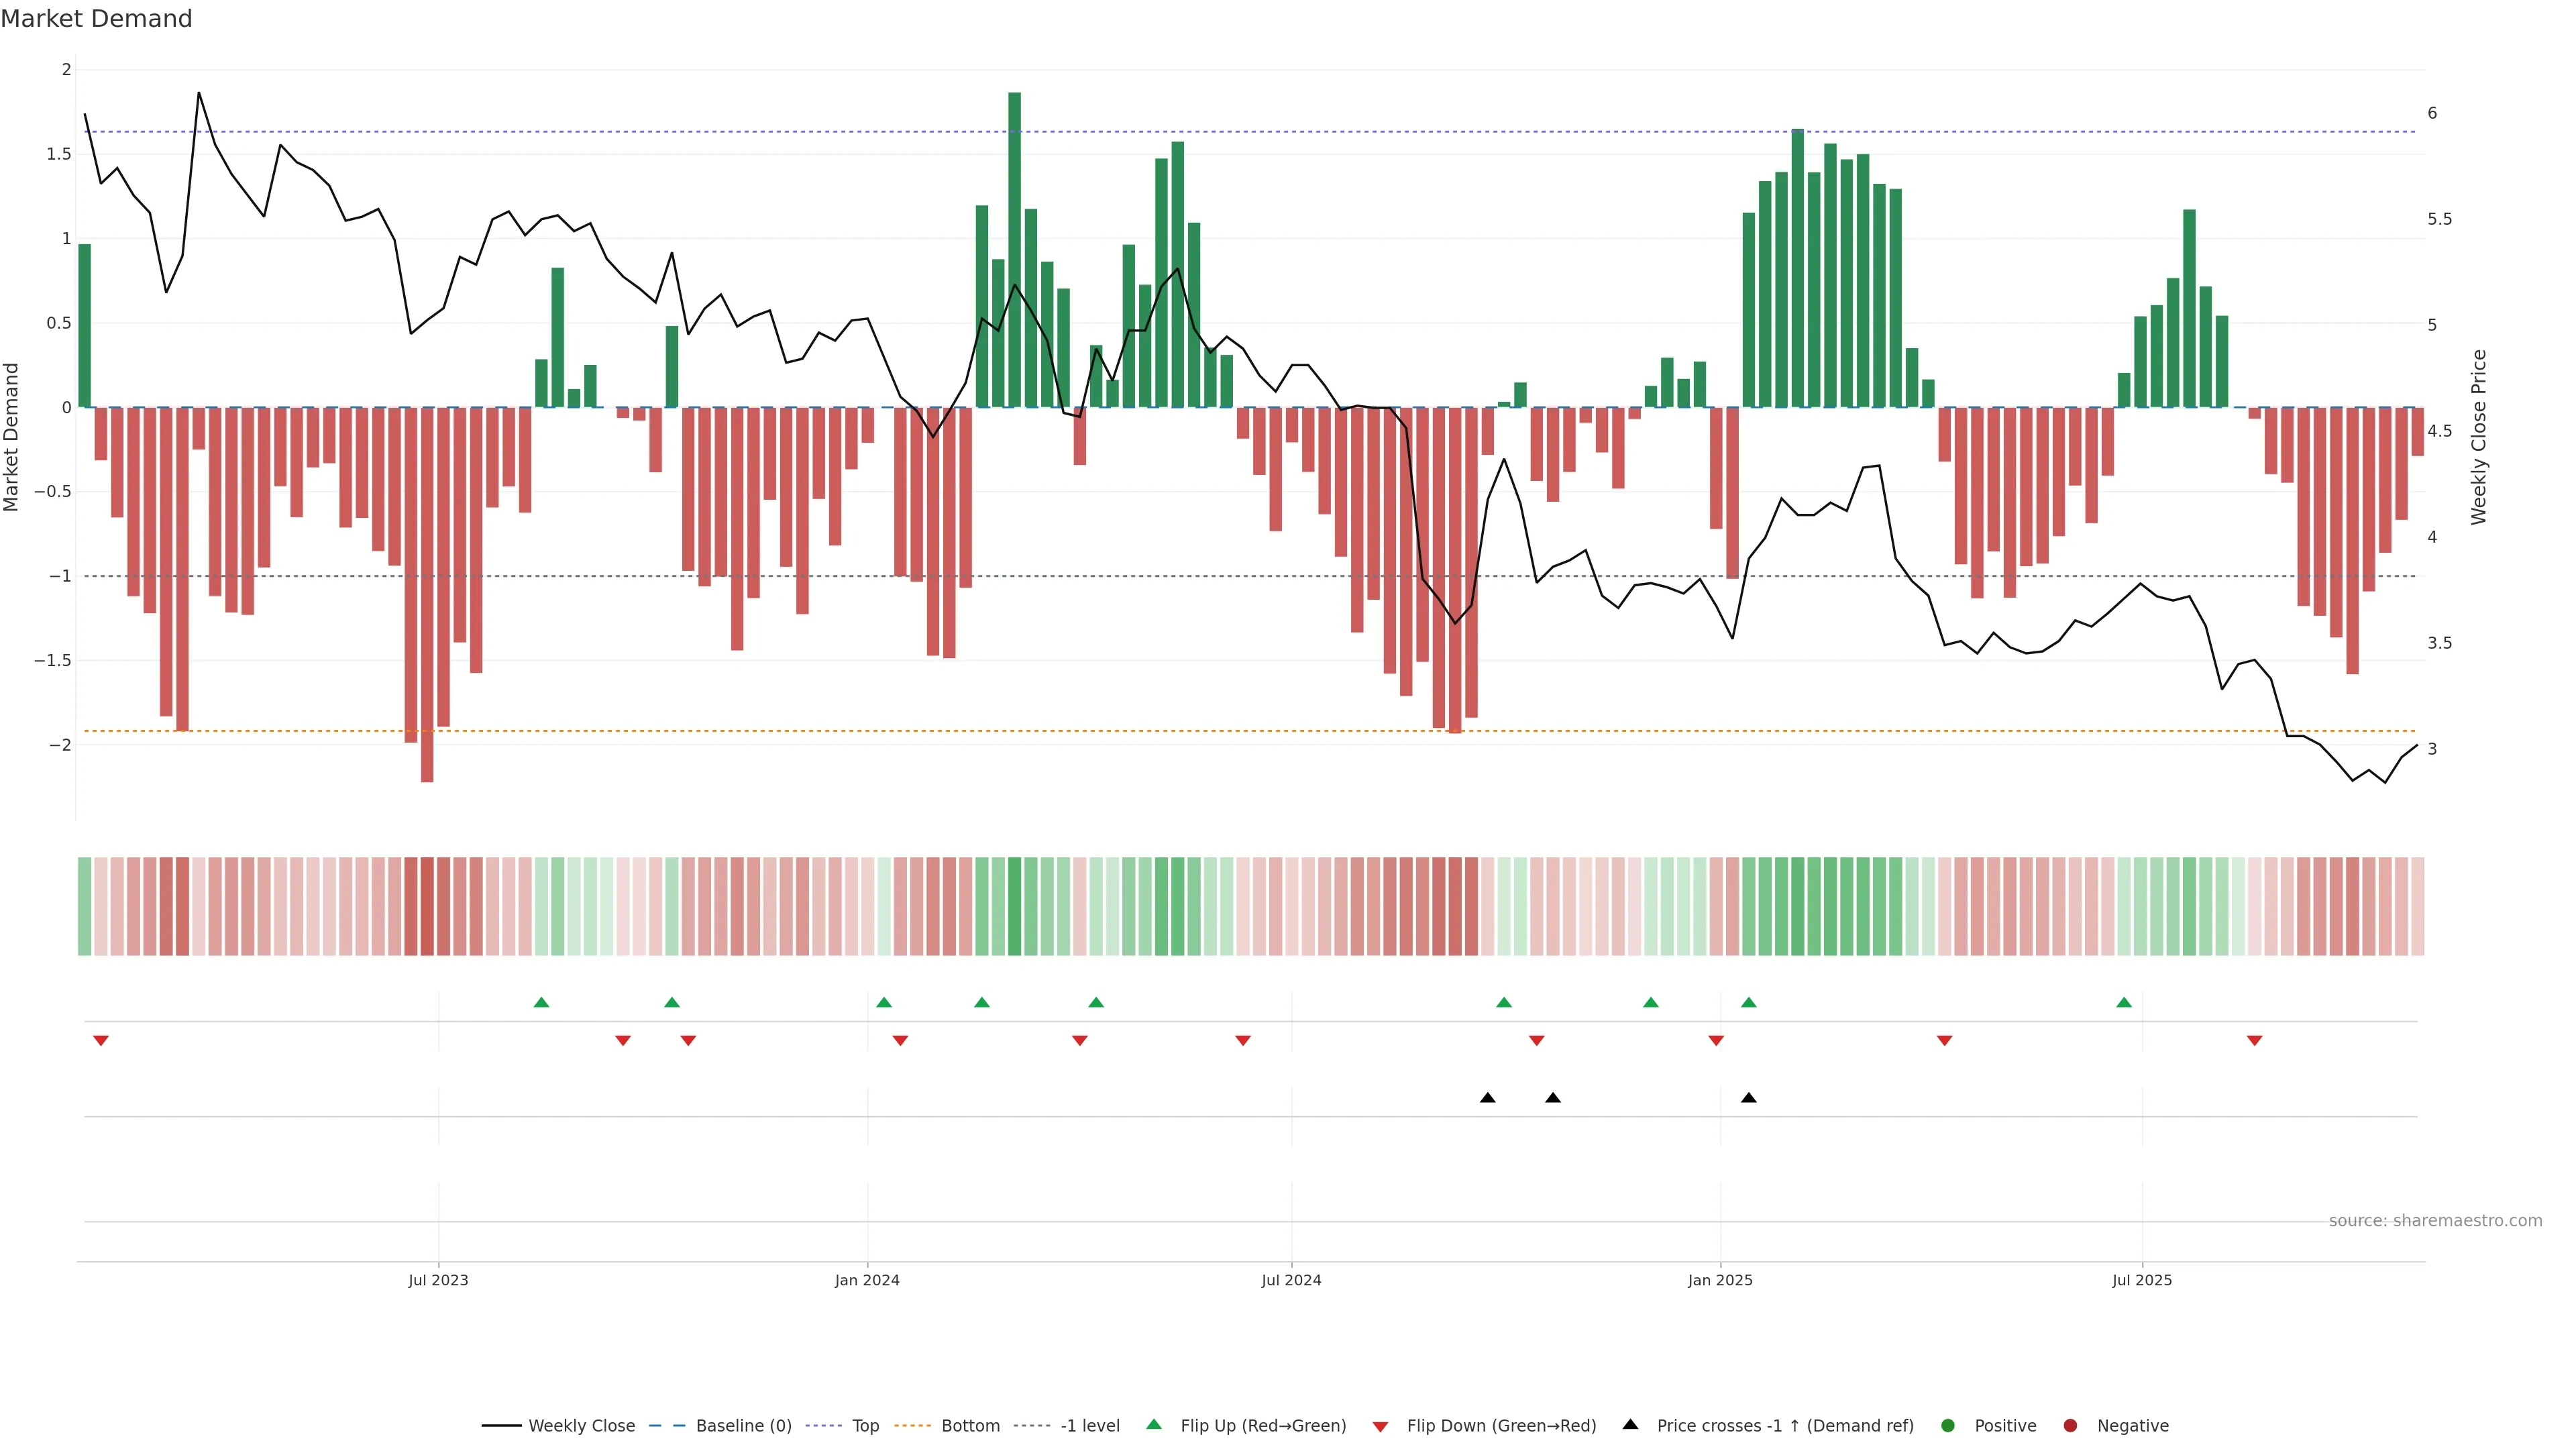Click the Weekly Close Price axis title

2478,437
